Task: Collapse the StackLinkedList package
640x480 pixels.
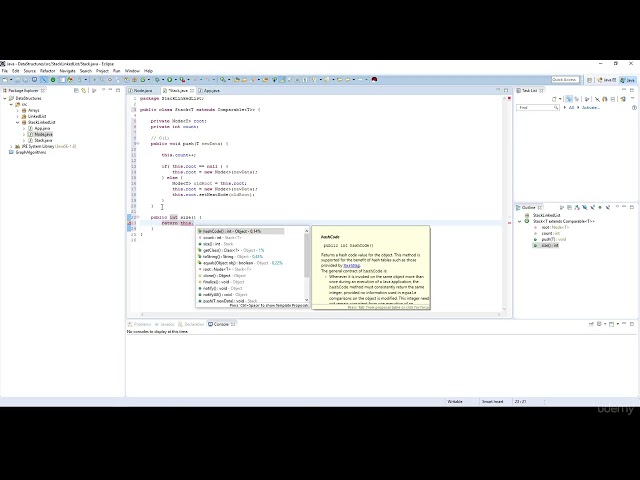Action: click(18, 122)
